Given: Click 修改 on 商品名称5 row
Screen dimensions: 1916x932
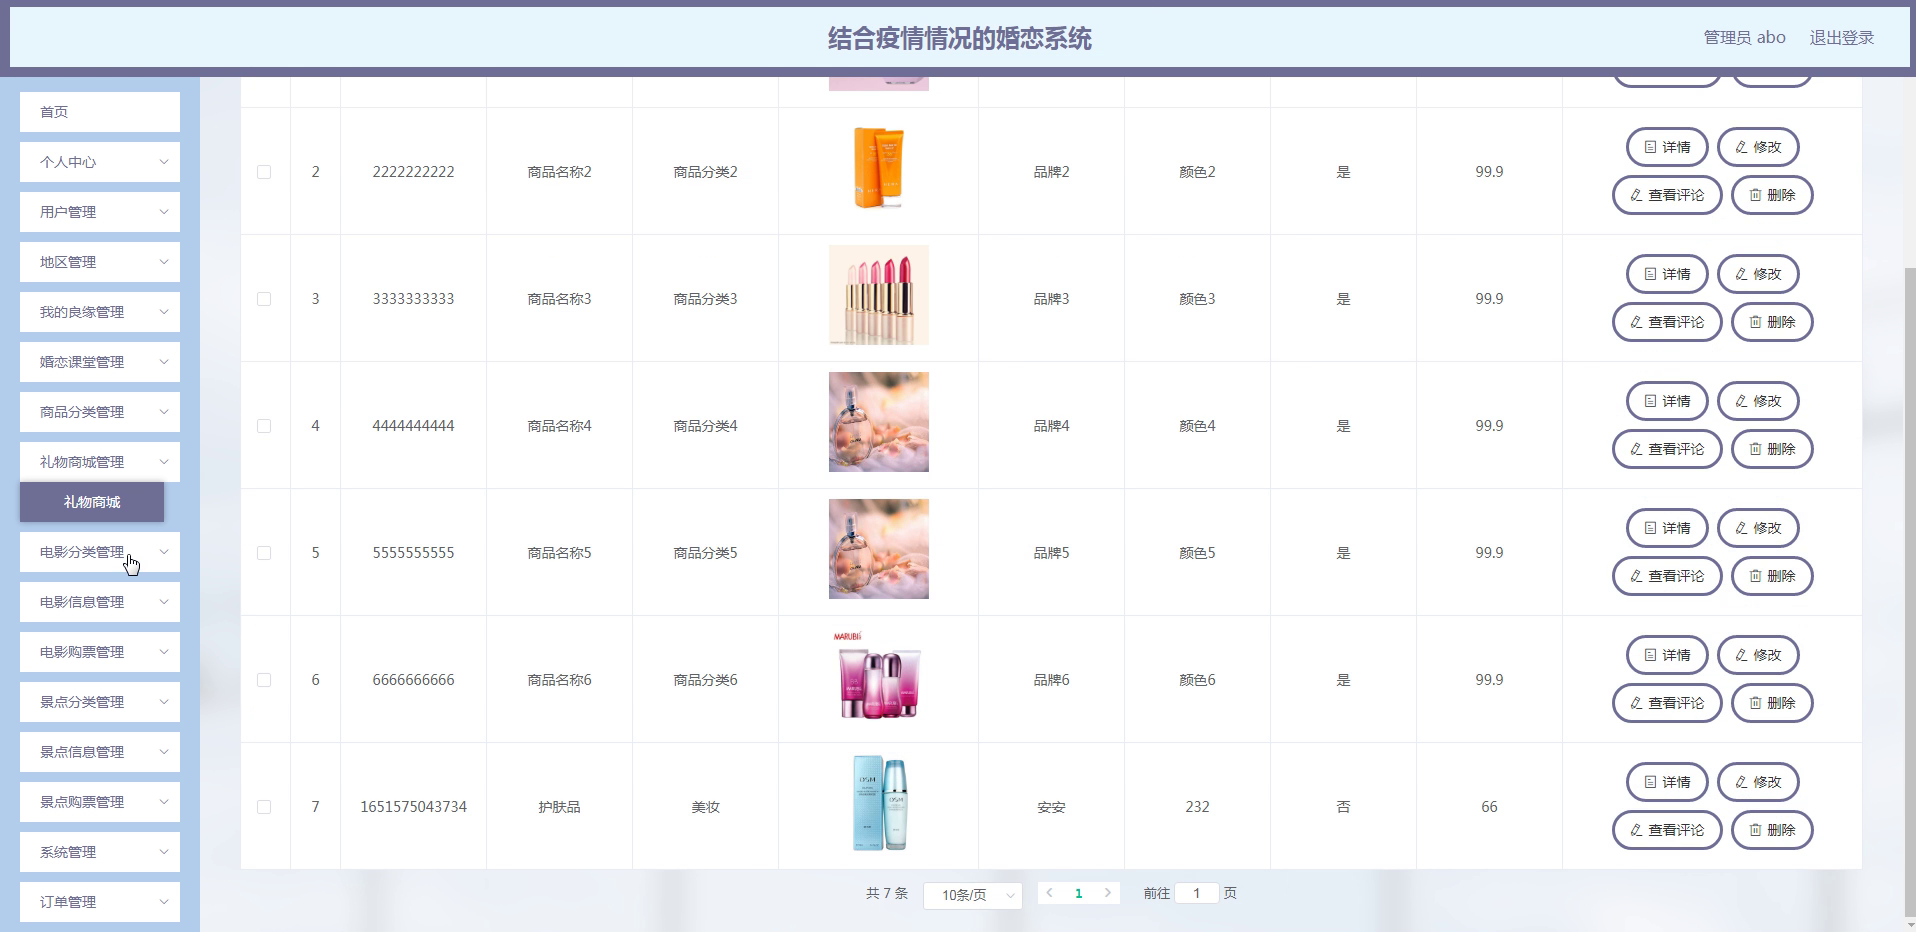Looking at the screenshot, I should coord(1758,528).
